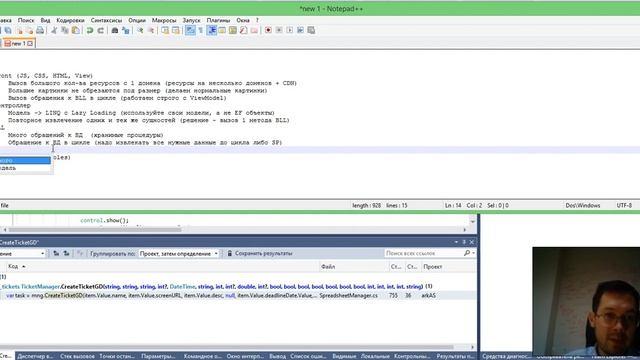Click the Zoom In toolbar icon
This screenshot has width=640, height=360.
coord(140,30)
